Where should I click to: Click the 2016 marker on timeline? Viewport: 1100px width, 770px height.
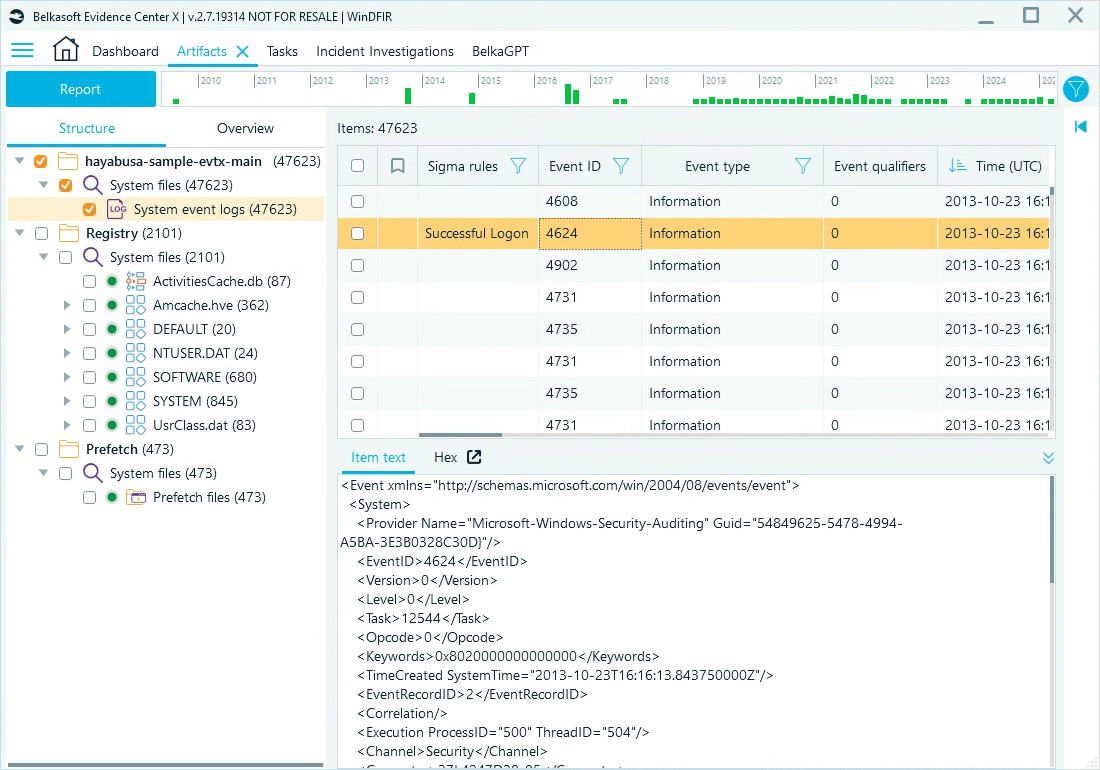pyautogui.click(x=546, y=81)
